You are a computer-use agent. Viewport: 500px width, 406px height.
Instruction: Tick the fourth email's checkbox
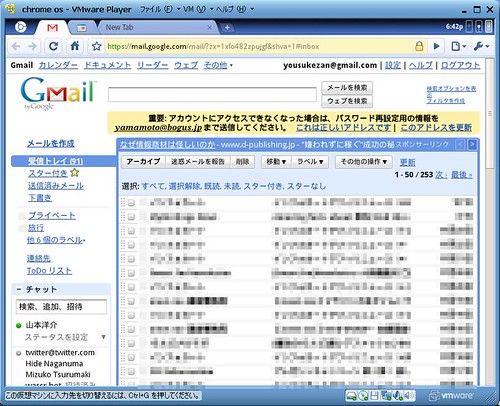[x=131, y=245]
